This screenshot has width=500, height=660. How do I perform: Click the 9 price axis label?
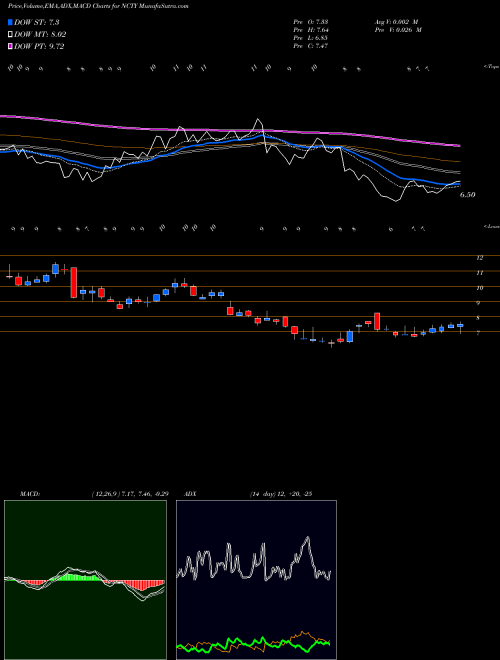click(x=479, y=303)
